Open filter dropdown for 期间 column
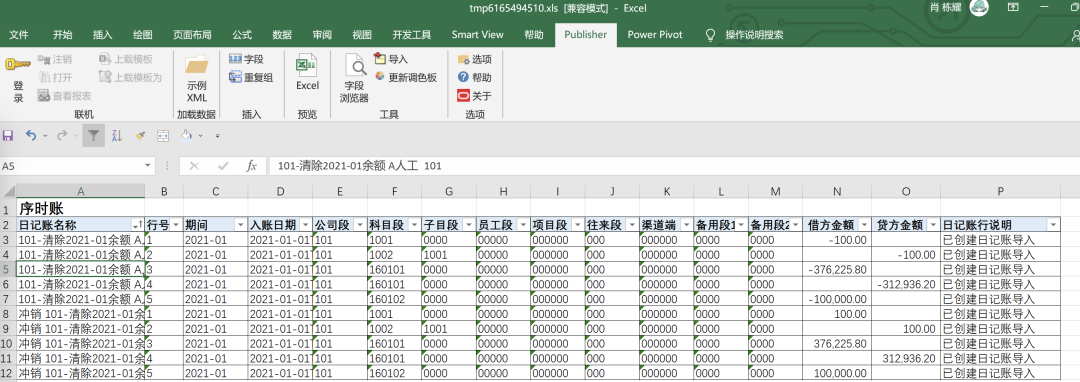 coord(240,225)
